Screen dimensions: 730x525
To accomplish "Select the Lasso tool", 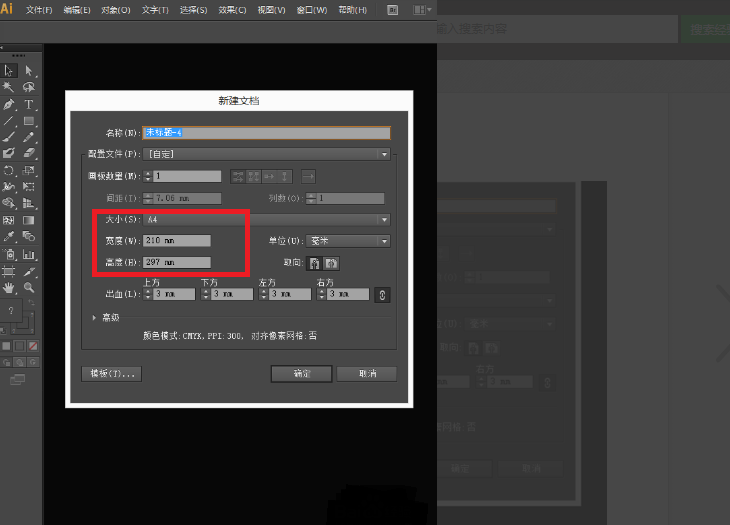I will click(29, 87).
